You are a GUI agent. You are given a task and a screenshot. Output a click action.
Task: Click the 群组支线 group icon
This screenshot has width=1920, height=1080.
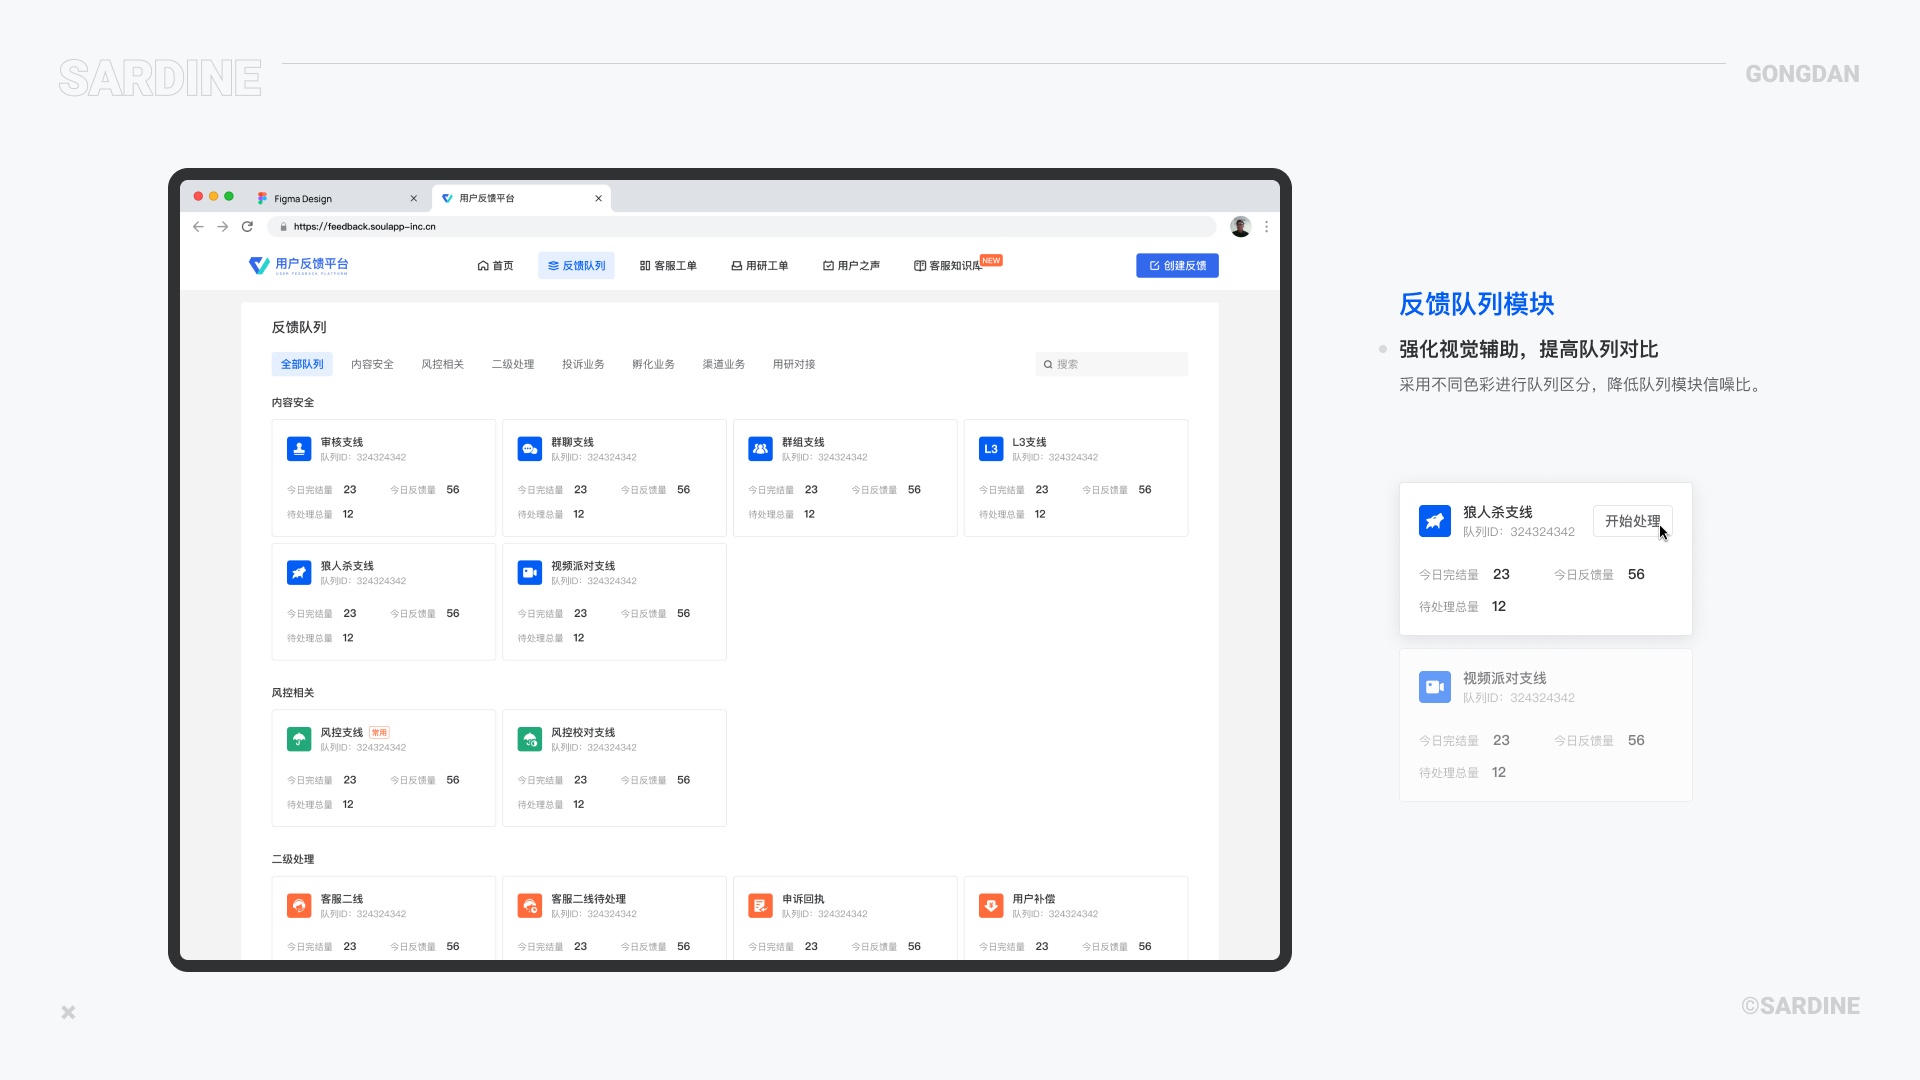click(x=760, y=449)
